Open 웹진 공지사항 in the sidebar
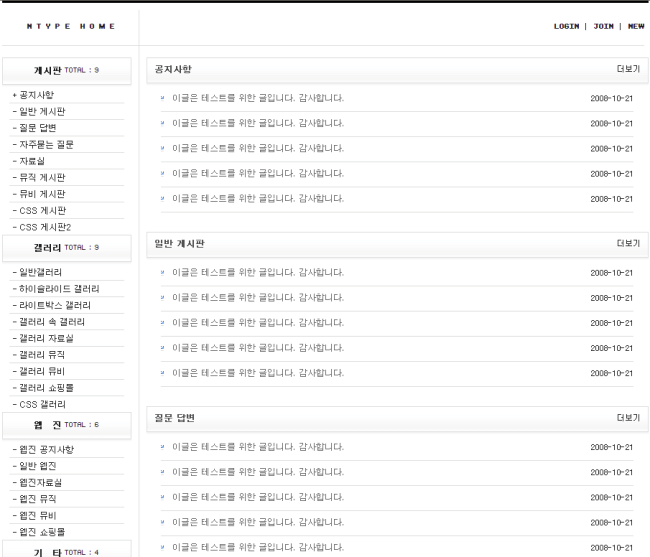 [46, 450]
